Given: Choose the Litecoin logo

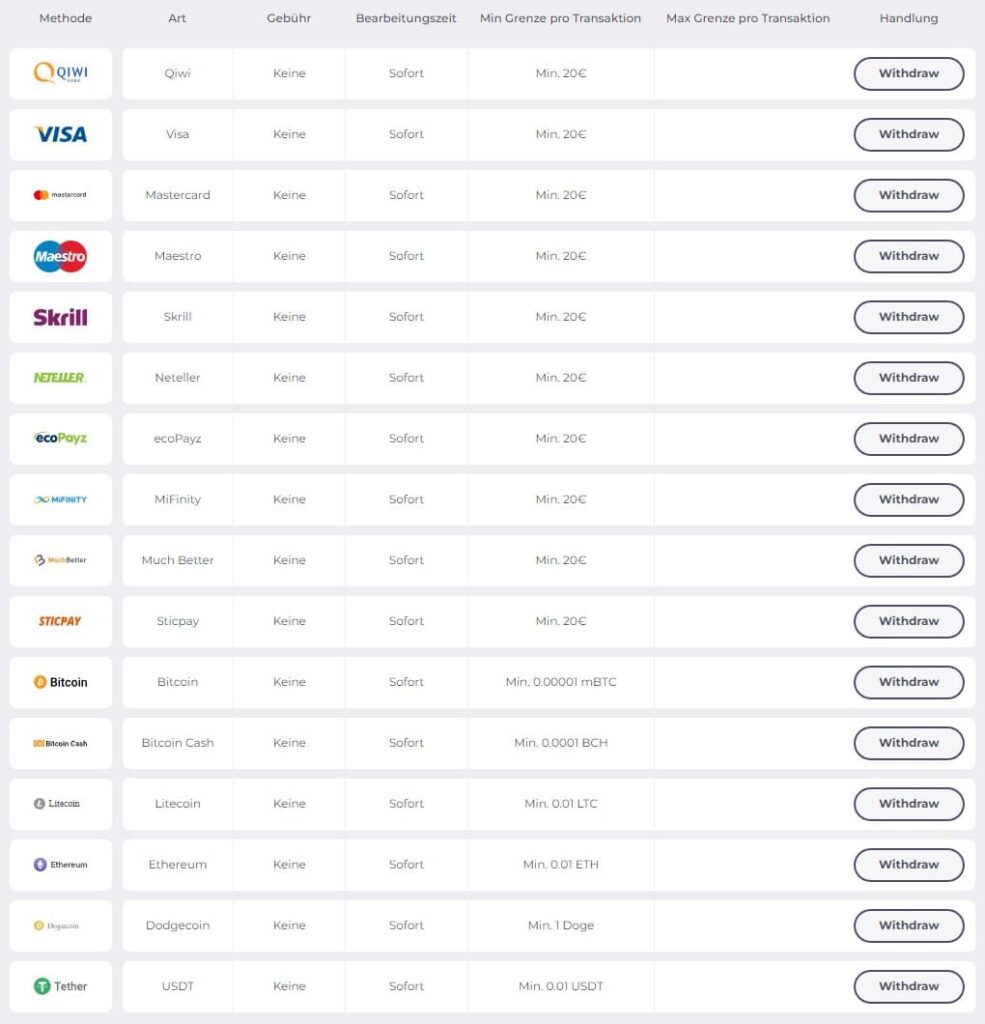Looking at the screenshot, I should (x=60, y=804).
